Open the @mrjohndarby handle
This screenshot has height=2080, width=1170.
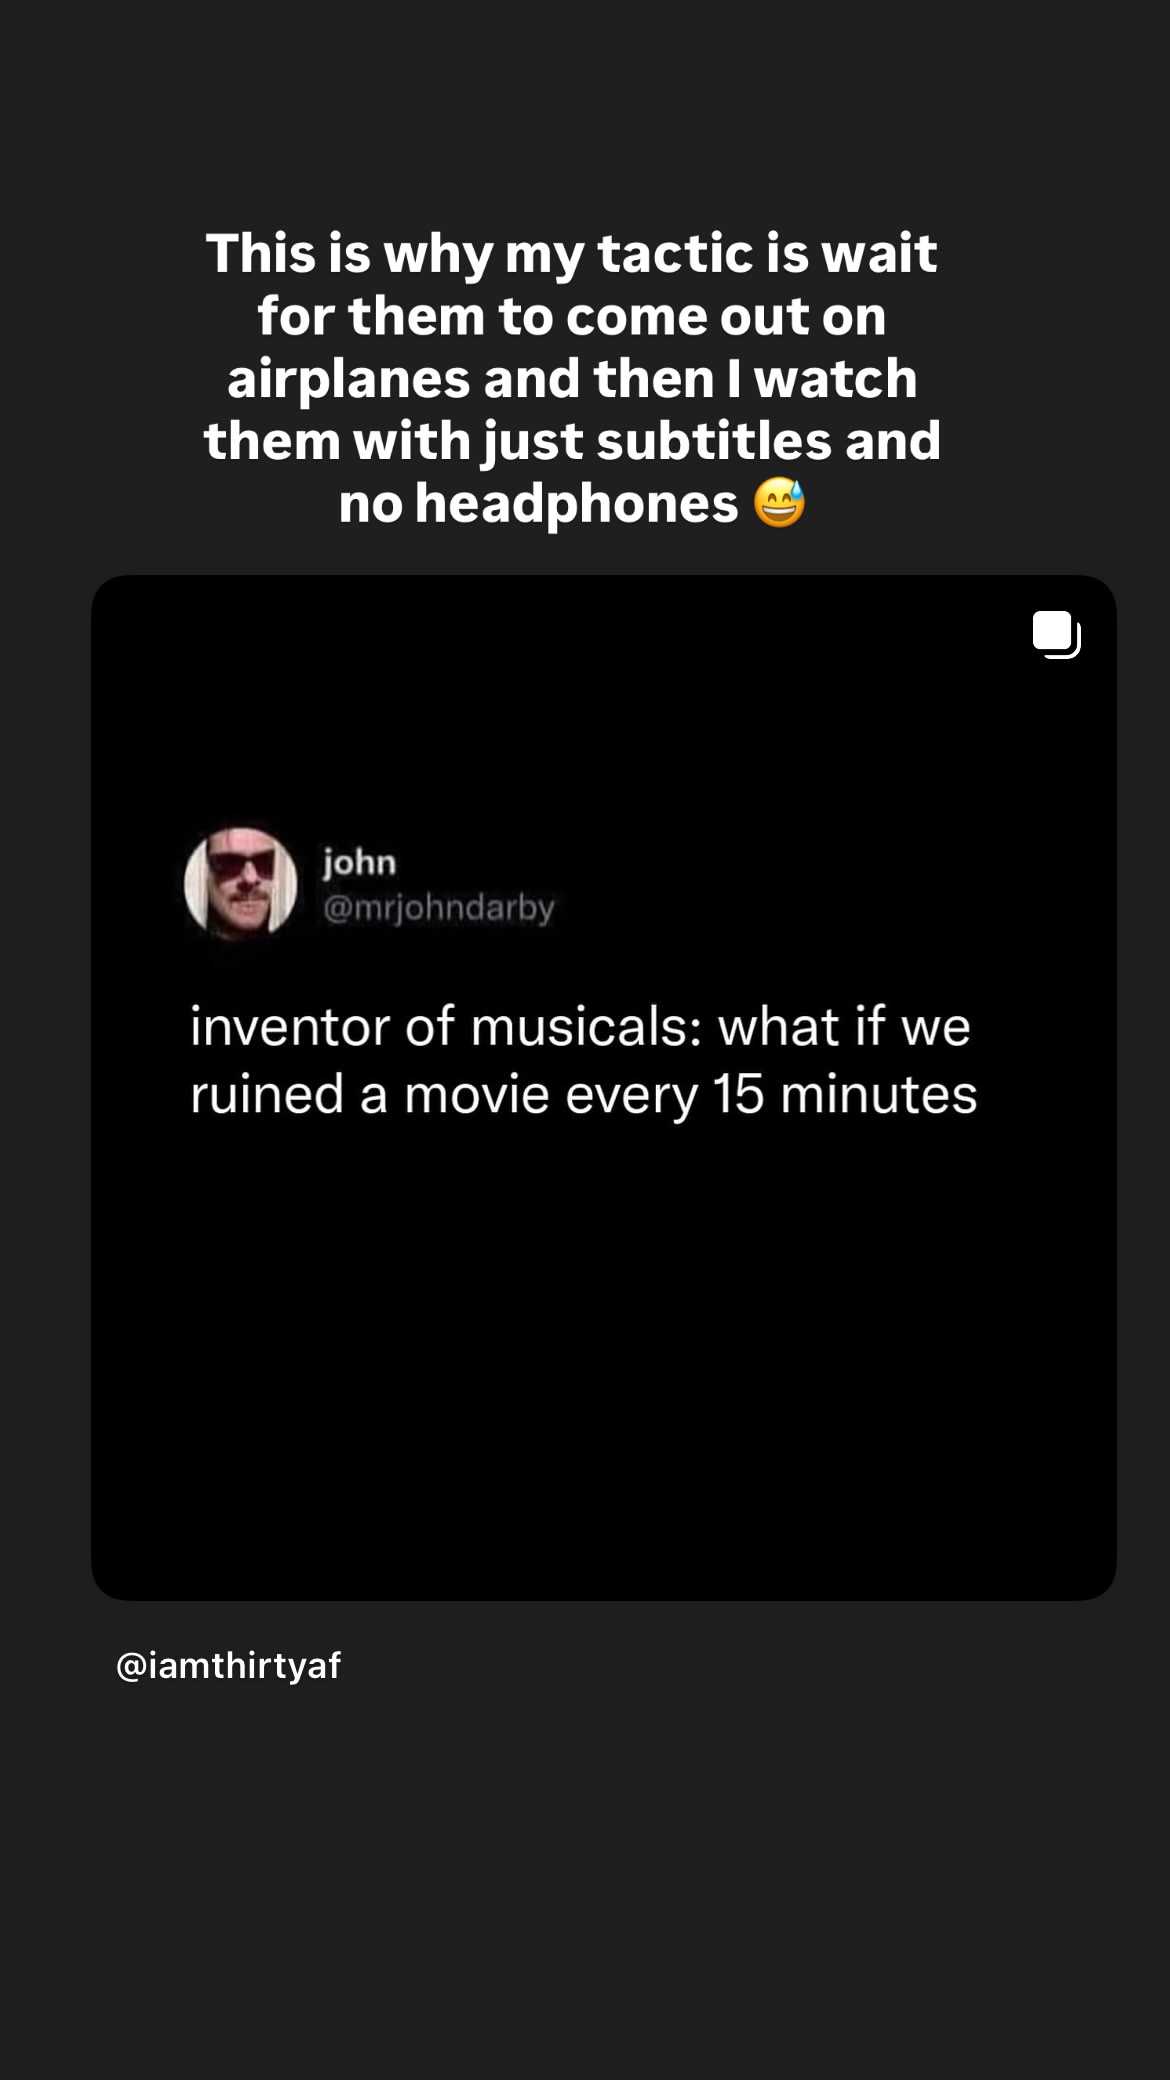[438, 908]
